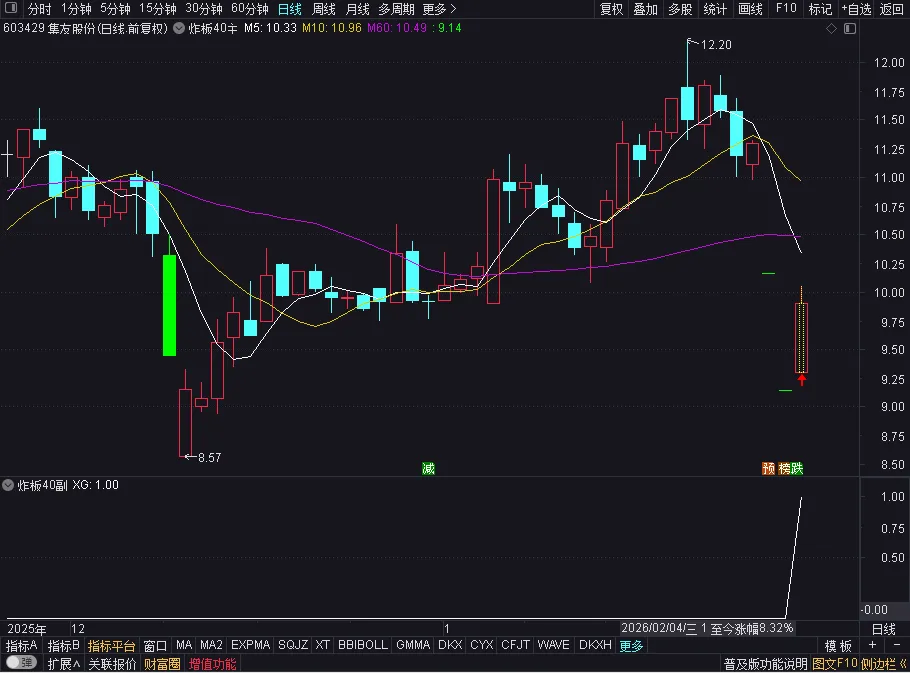Select the 1分钟 period
Screen dimensions: 910x674
[76, 9]
